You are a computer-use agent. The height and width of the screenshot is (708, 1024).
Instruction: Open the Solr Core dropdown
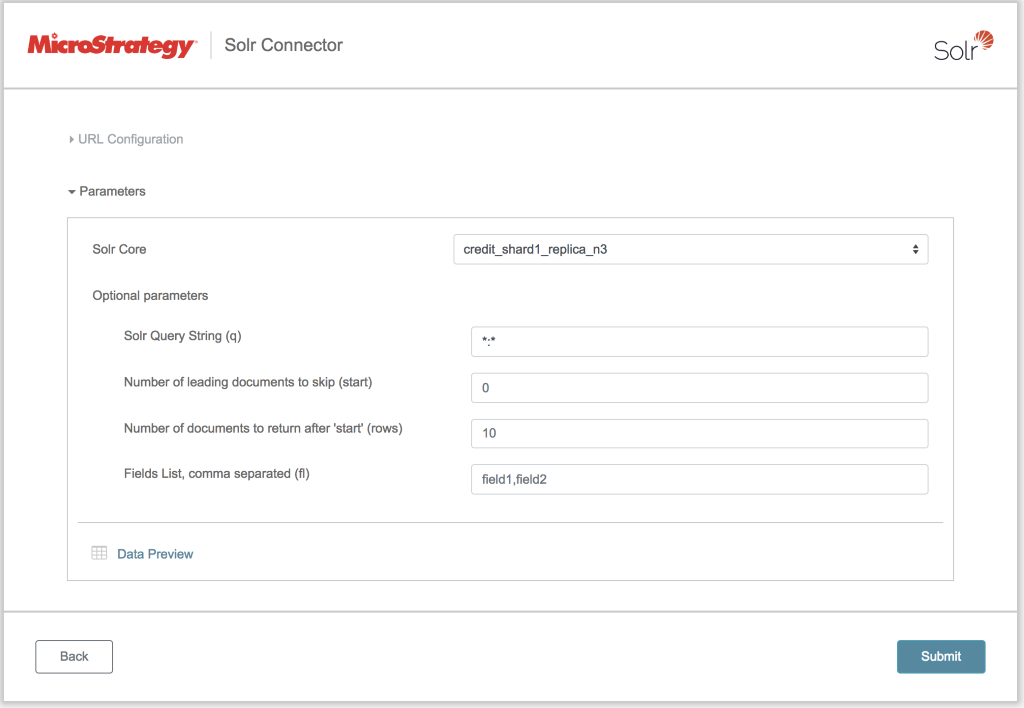[x=690, y=249]
